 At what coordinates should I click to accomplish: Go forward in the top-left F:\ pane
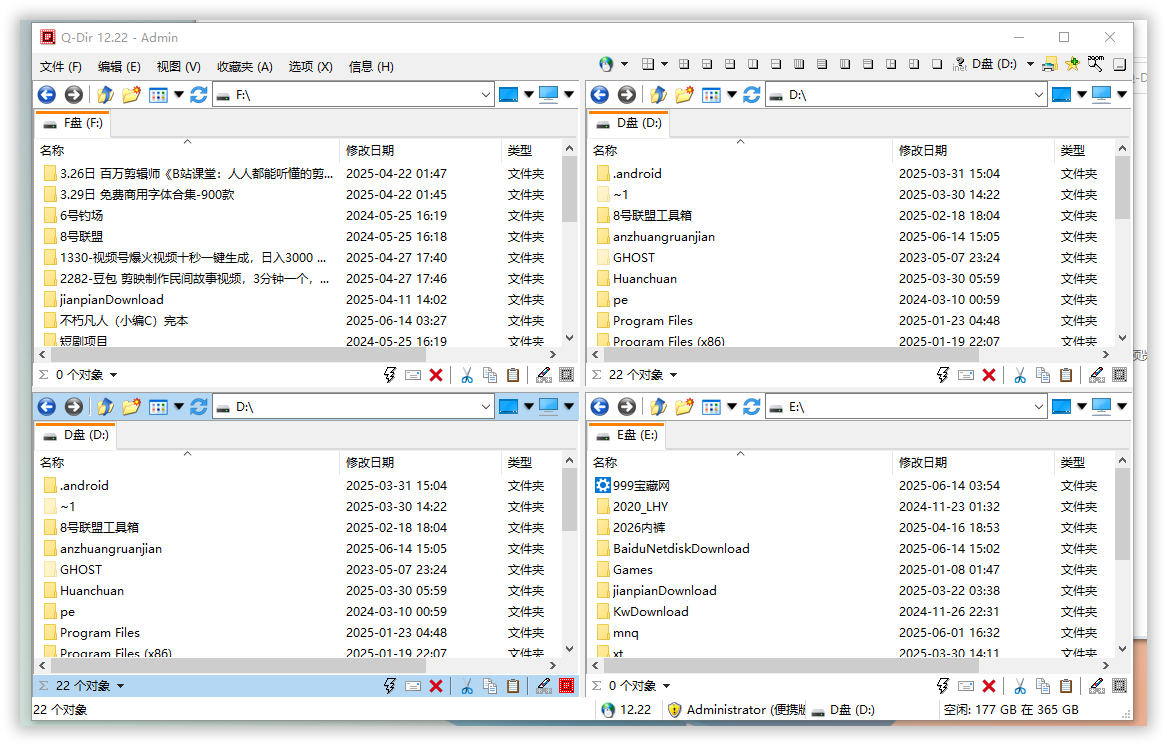(x=73, y=95)
